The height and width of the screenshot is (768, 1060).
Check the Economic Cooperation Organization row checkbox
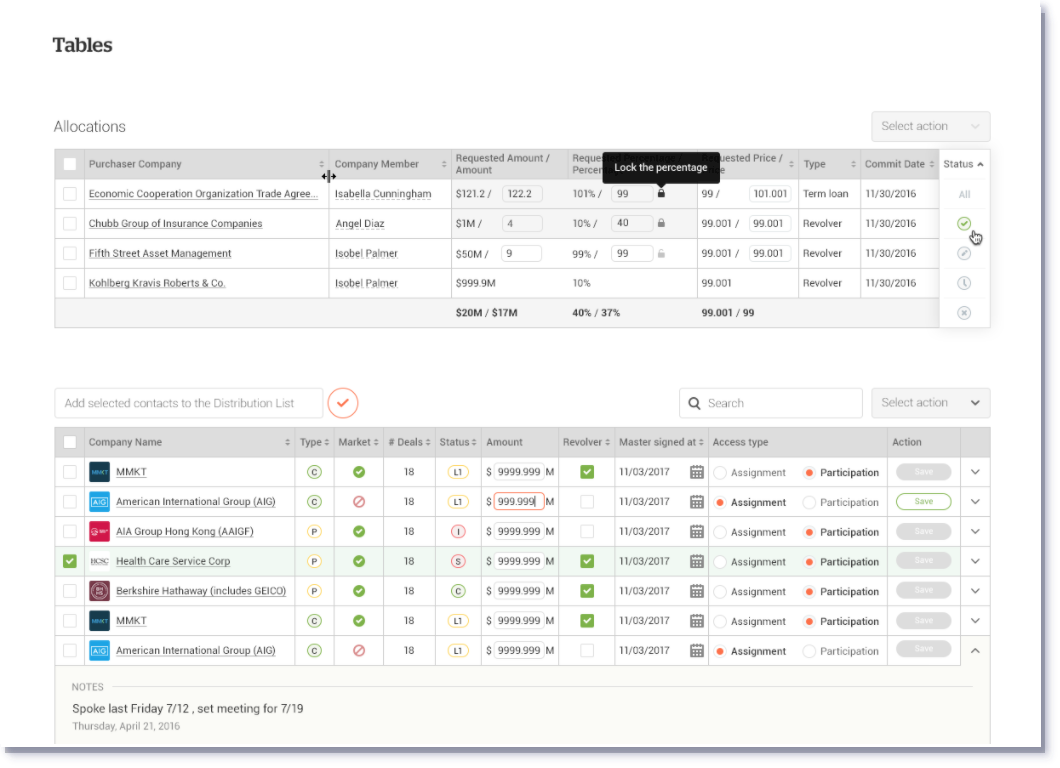tap(70, 194)
